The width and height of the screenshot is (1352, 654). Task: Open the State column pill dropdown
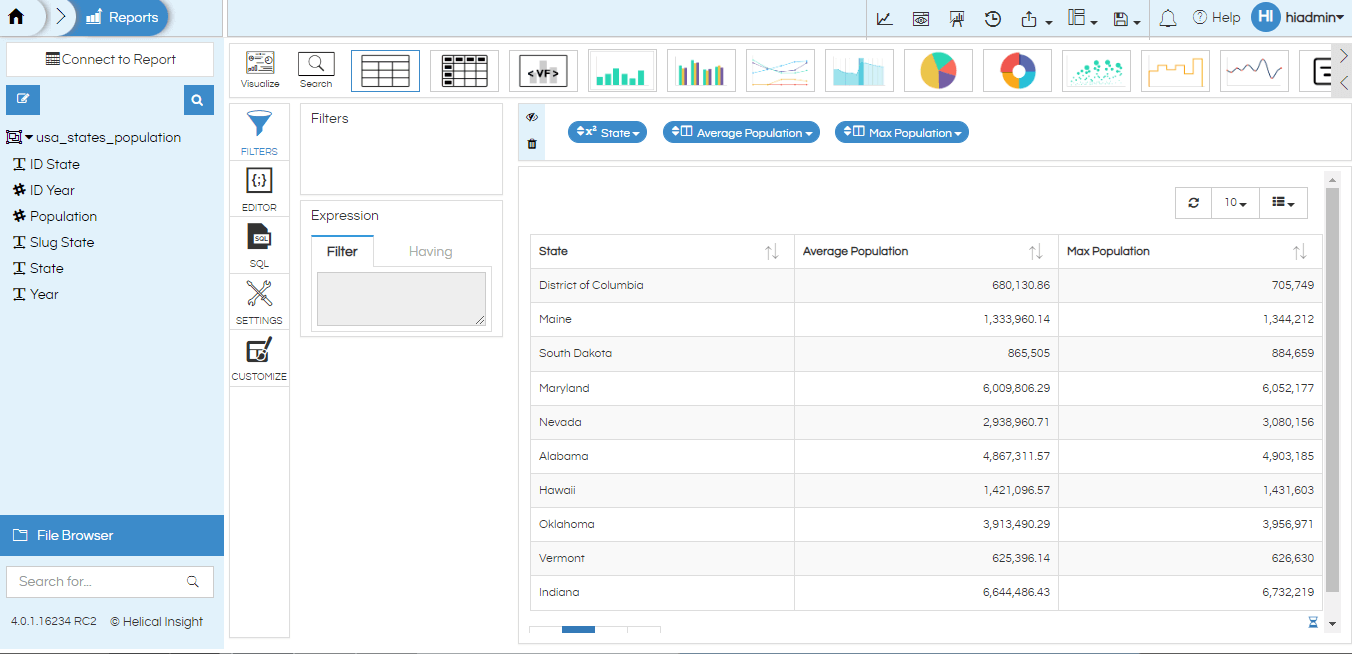pos(608,132)
